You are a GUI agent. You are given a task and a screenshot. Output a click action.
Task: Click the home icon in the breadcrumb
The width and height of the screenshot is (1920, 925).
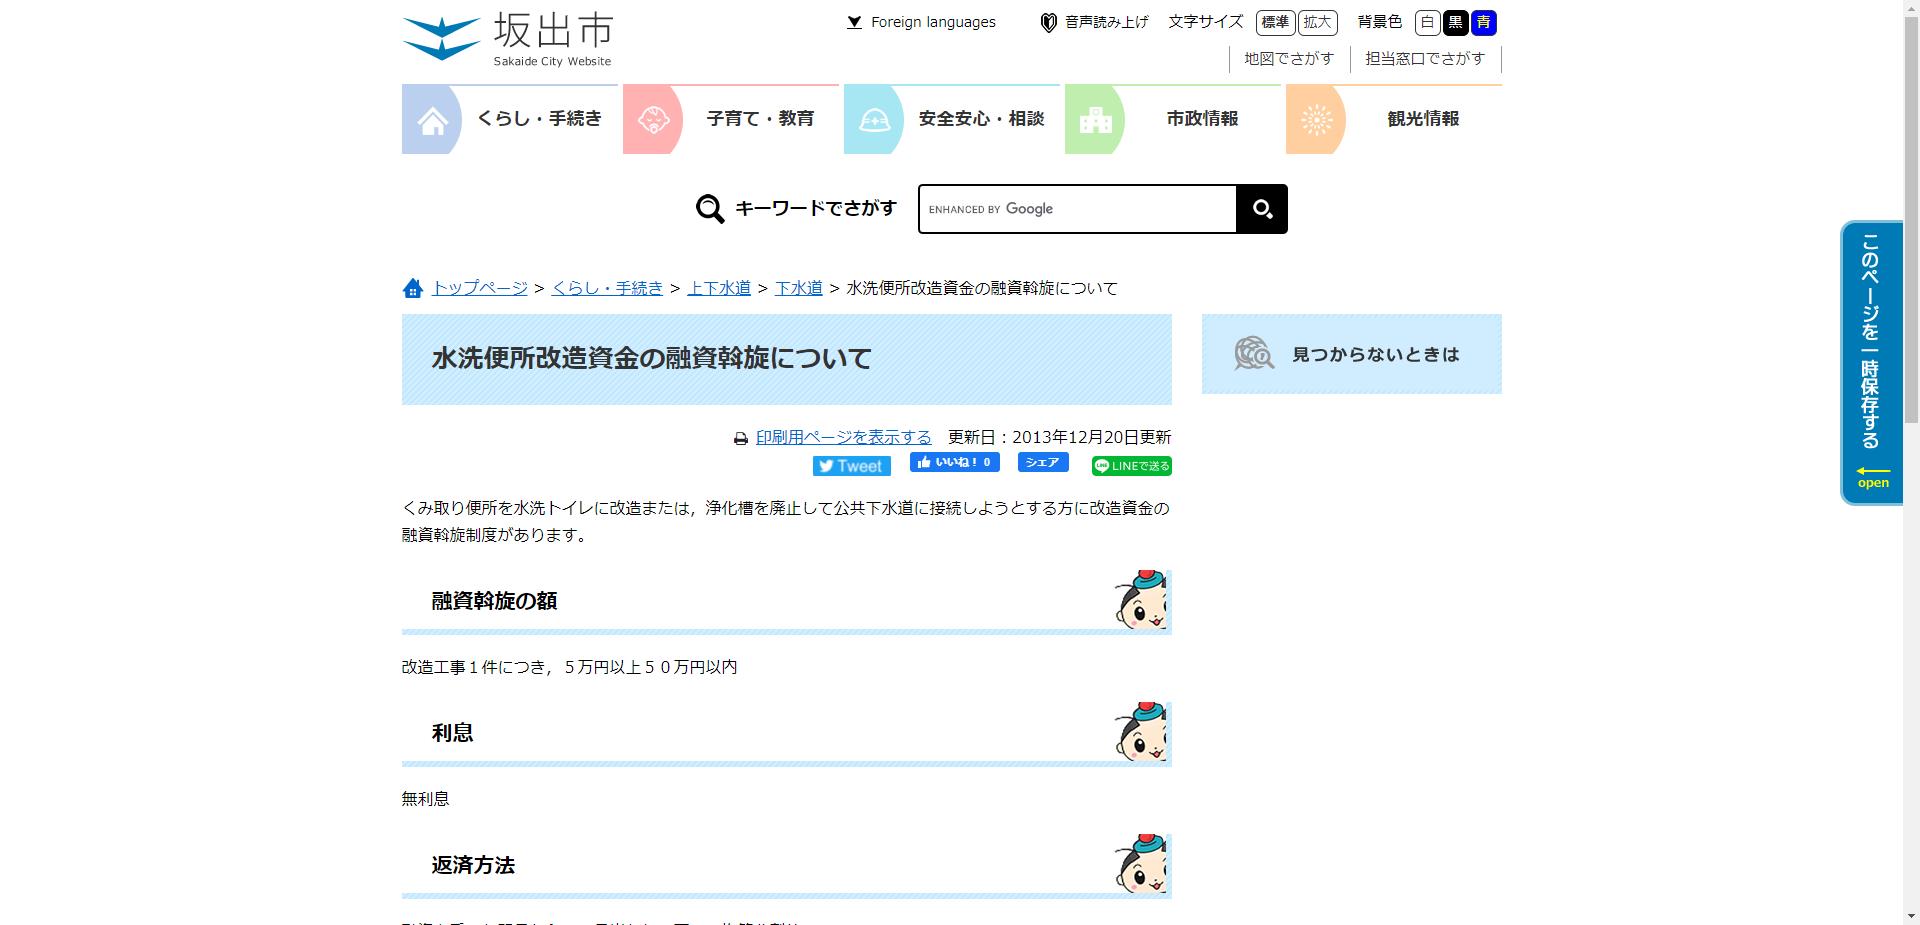coord(412,288)
